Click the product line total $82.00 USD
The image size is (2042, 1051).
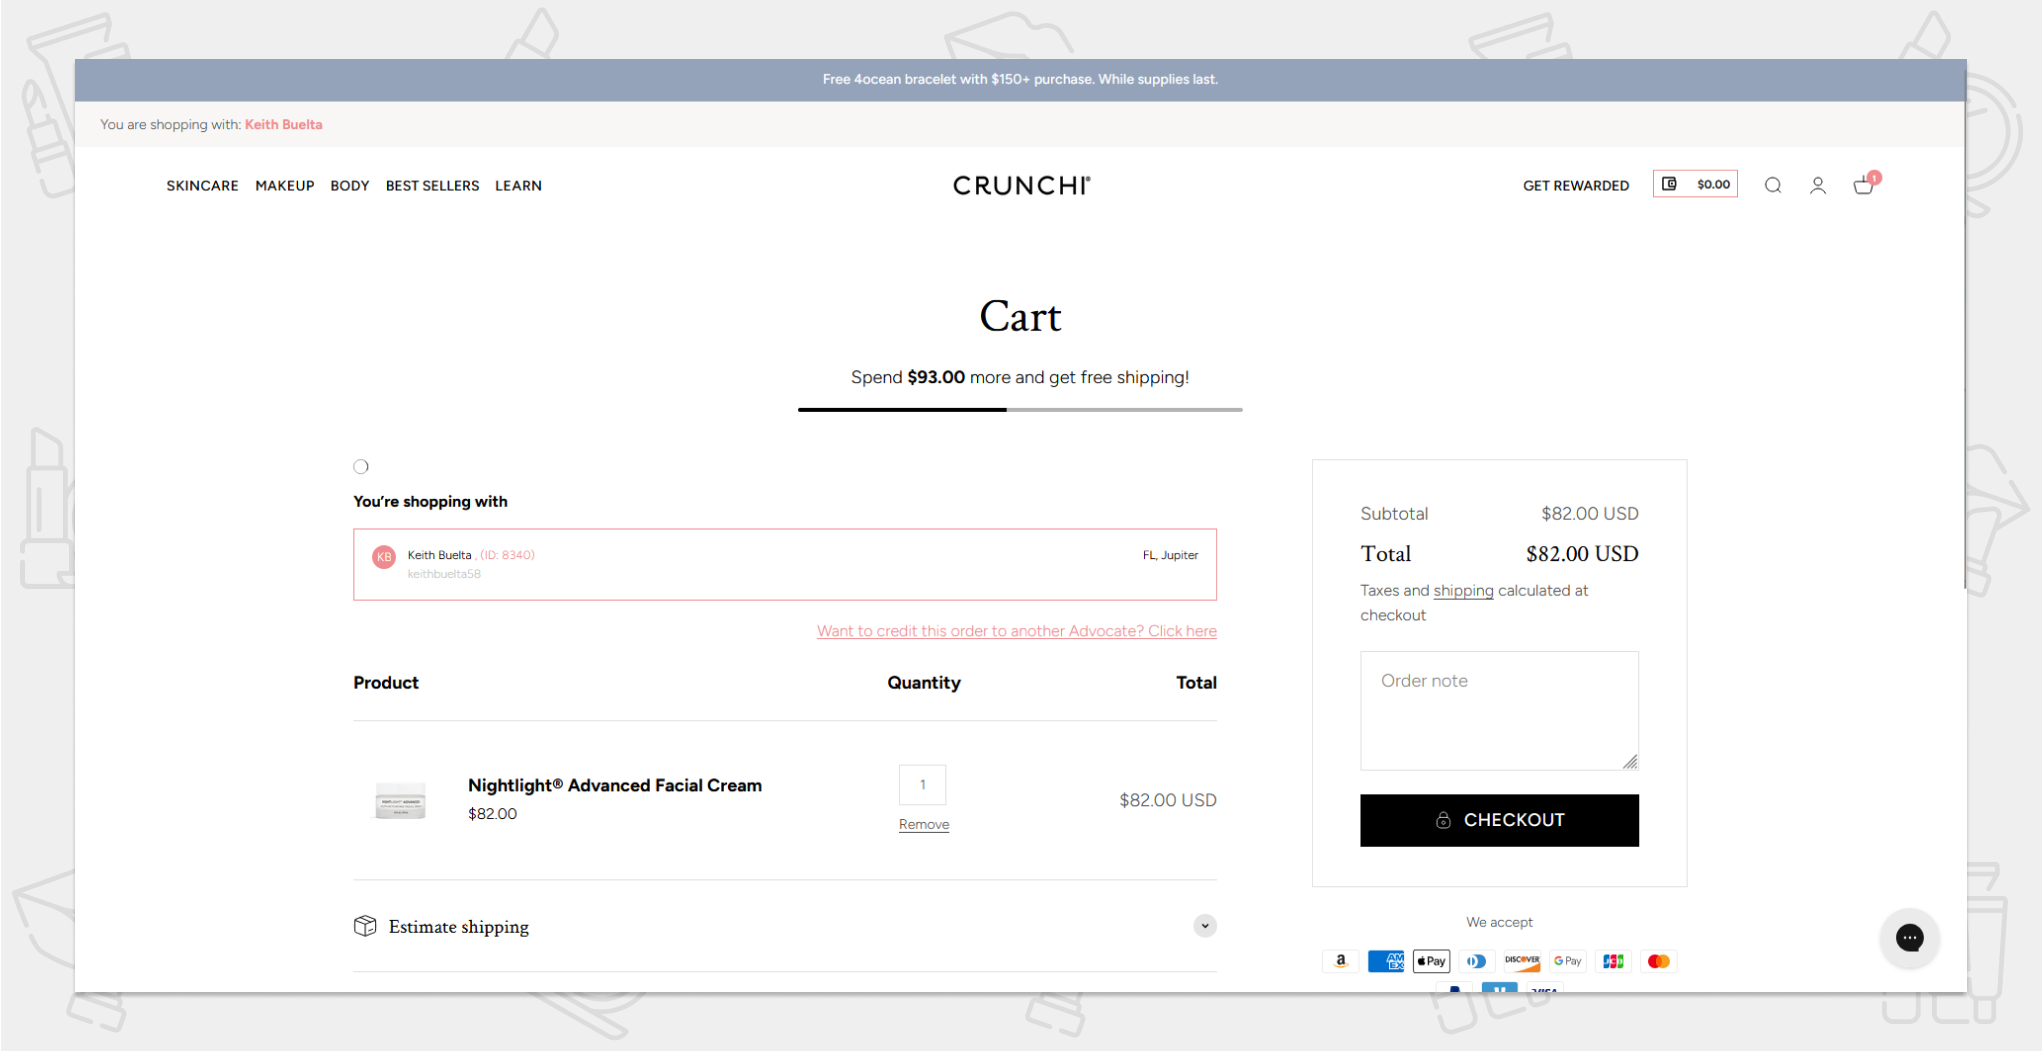point(1168,800)
